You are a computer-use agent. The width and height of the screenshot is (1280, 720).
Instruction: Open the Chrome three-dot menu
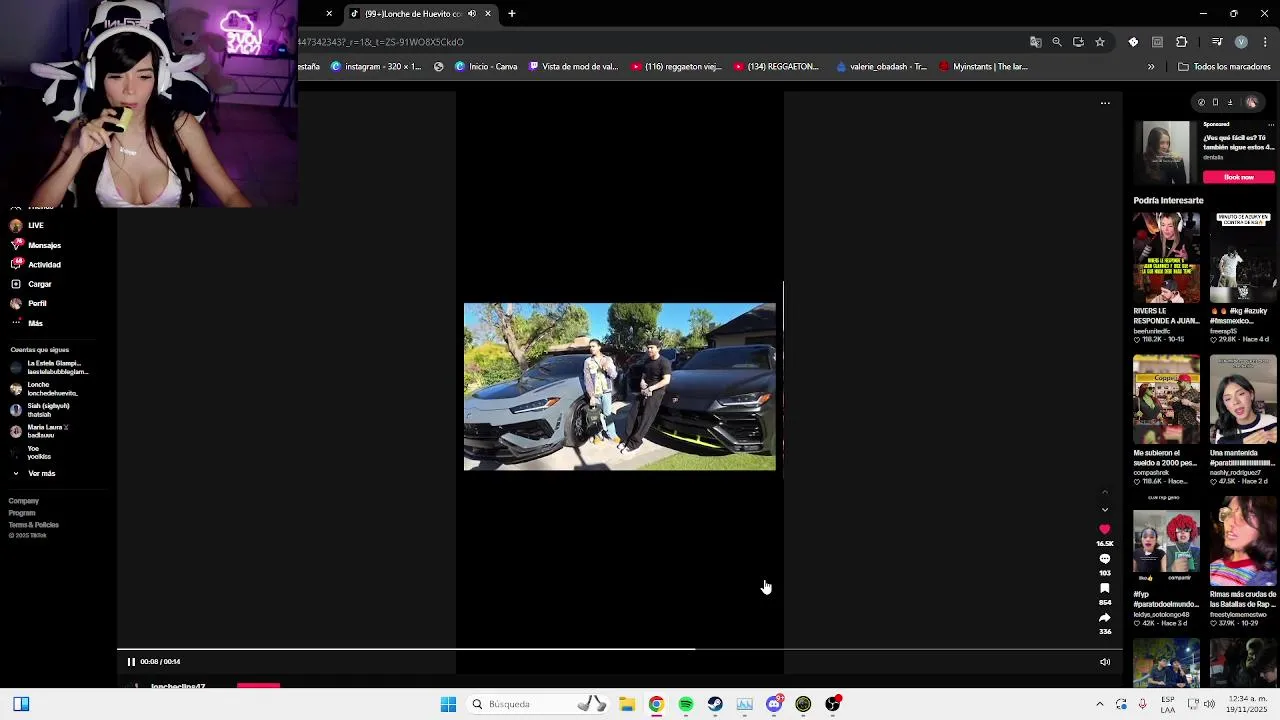pyautogui.click(x=1265, y=42)
